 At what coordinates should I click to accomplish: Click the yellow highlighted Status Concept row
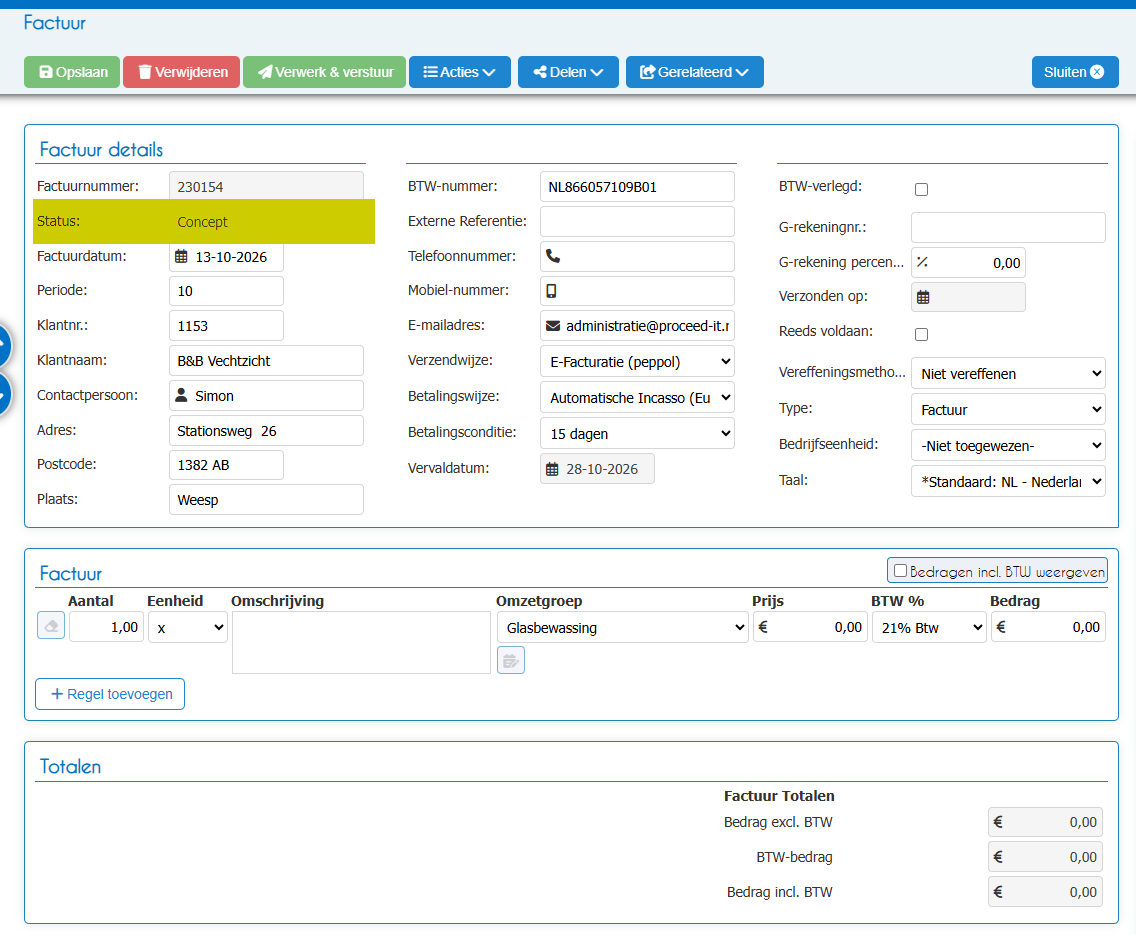[x=204, y=222]
